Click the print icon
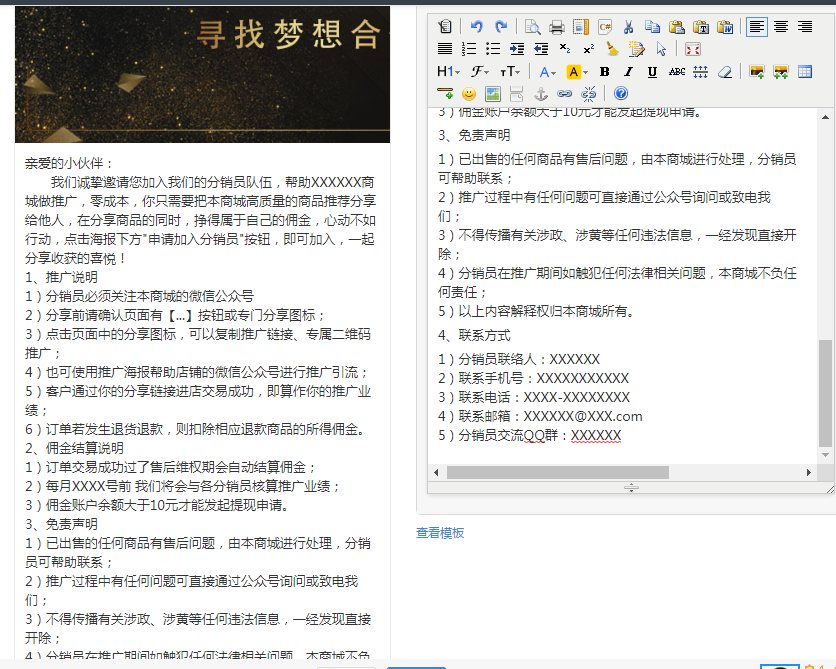 557,27
